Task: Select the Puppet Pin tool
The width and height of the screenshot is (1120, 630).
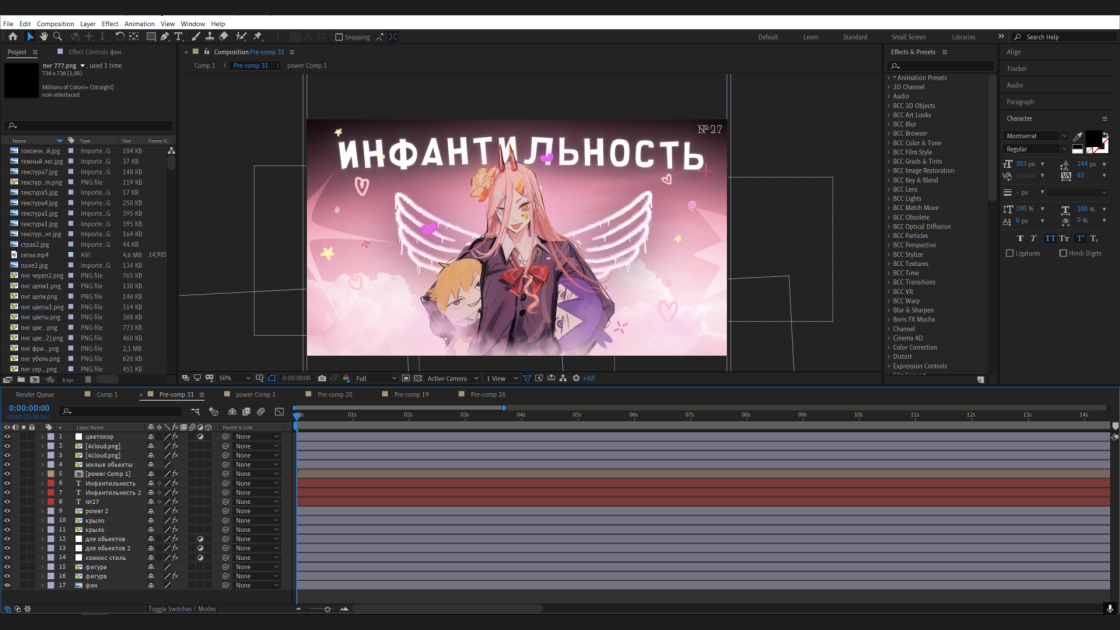Action: click(x=258, y=36)
